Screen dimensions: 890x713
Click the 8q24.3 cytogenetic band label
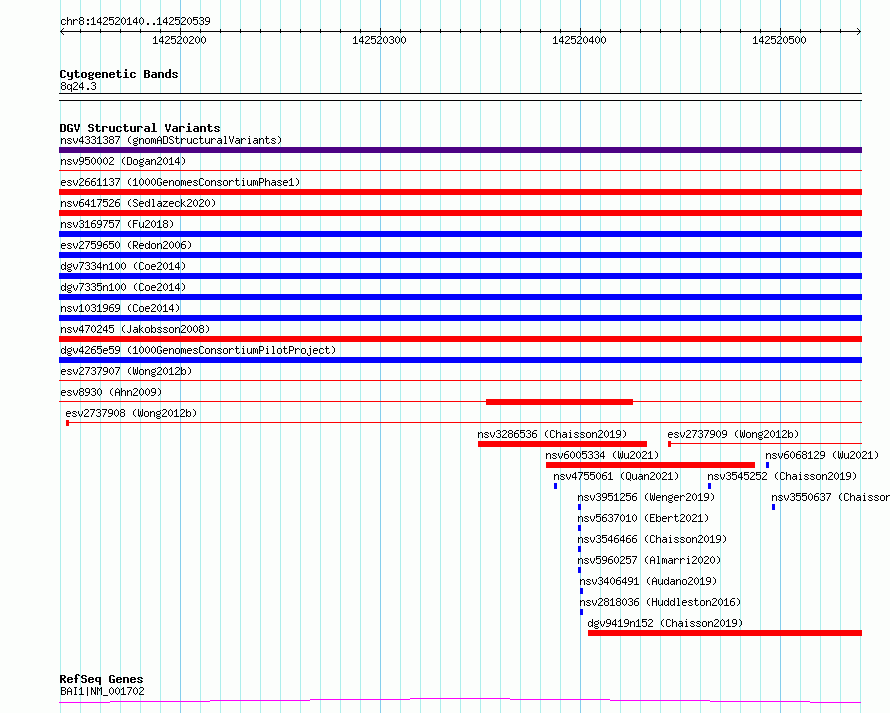[78, 87]
